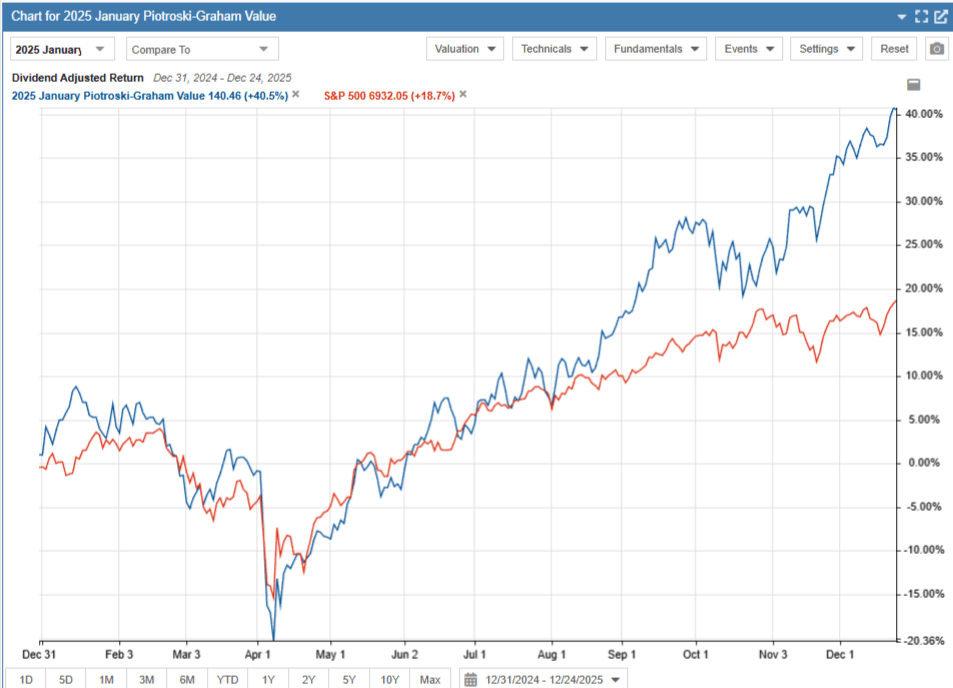This screenshot has width=953, height=688.
Task: Click the Dec 1 x-axis label
Action: point(840,655)
